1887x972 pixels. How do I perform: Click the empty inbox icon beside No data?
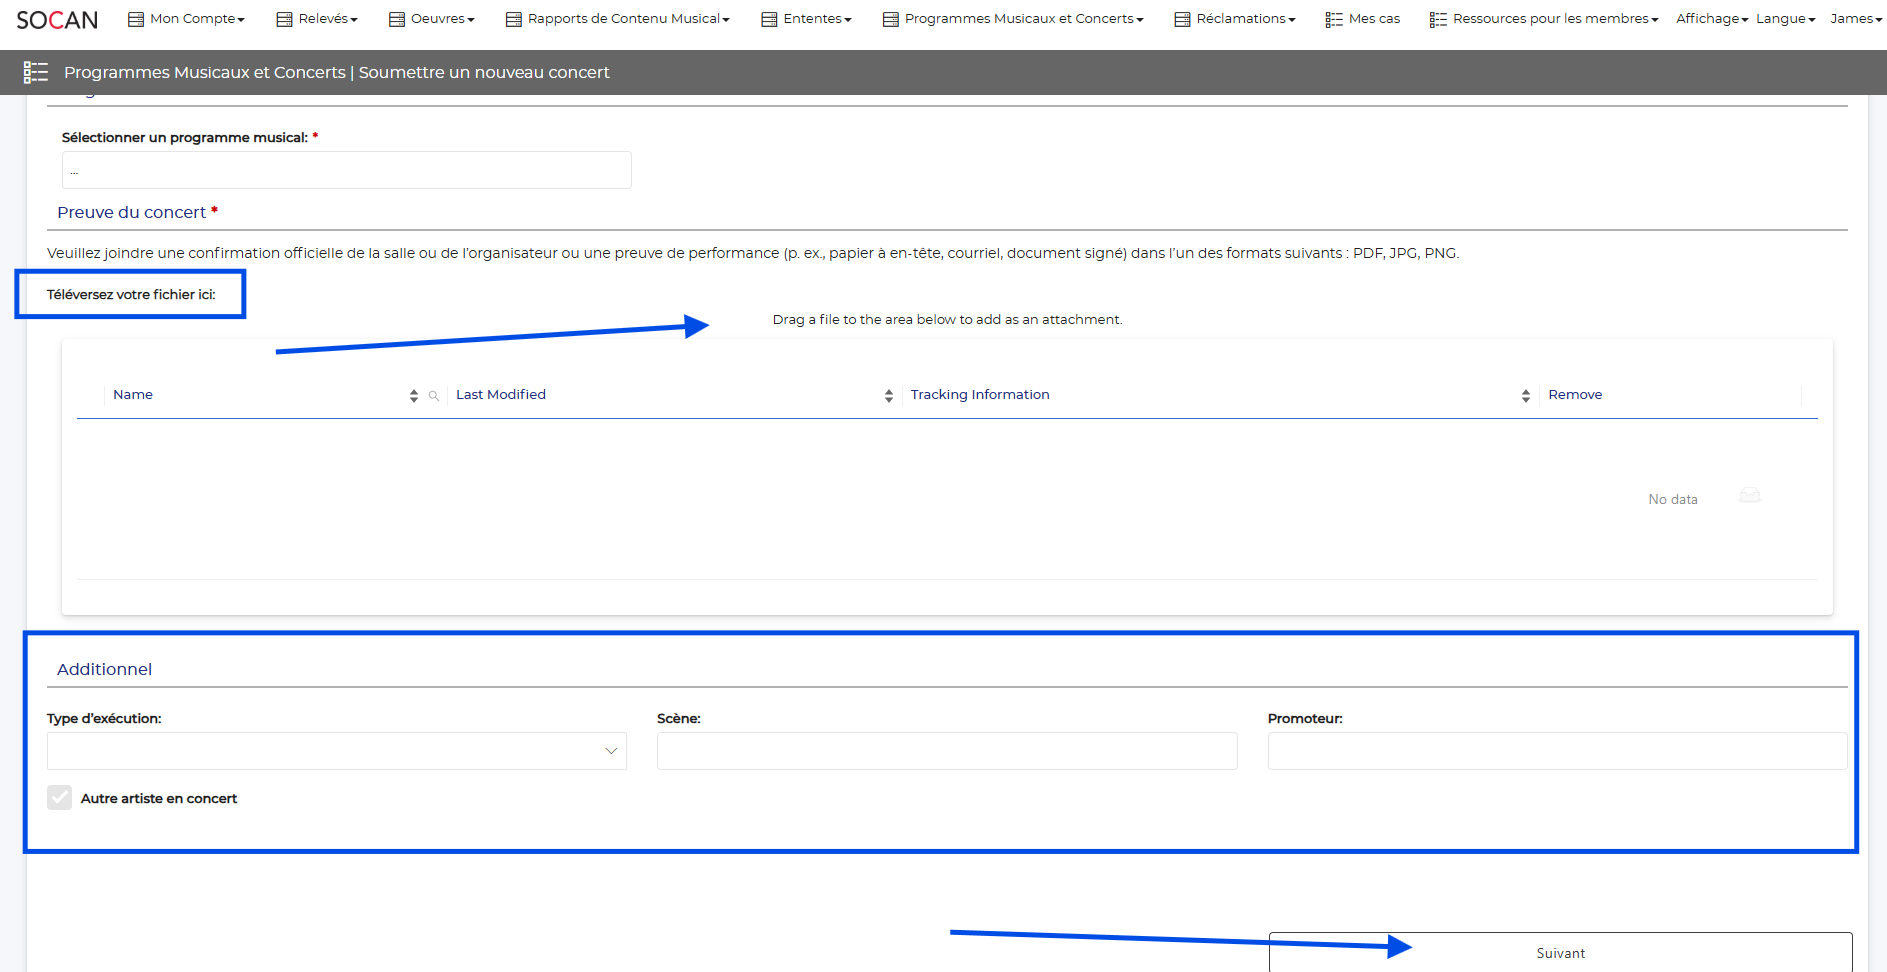click(x=1749, y=496)
